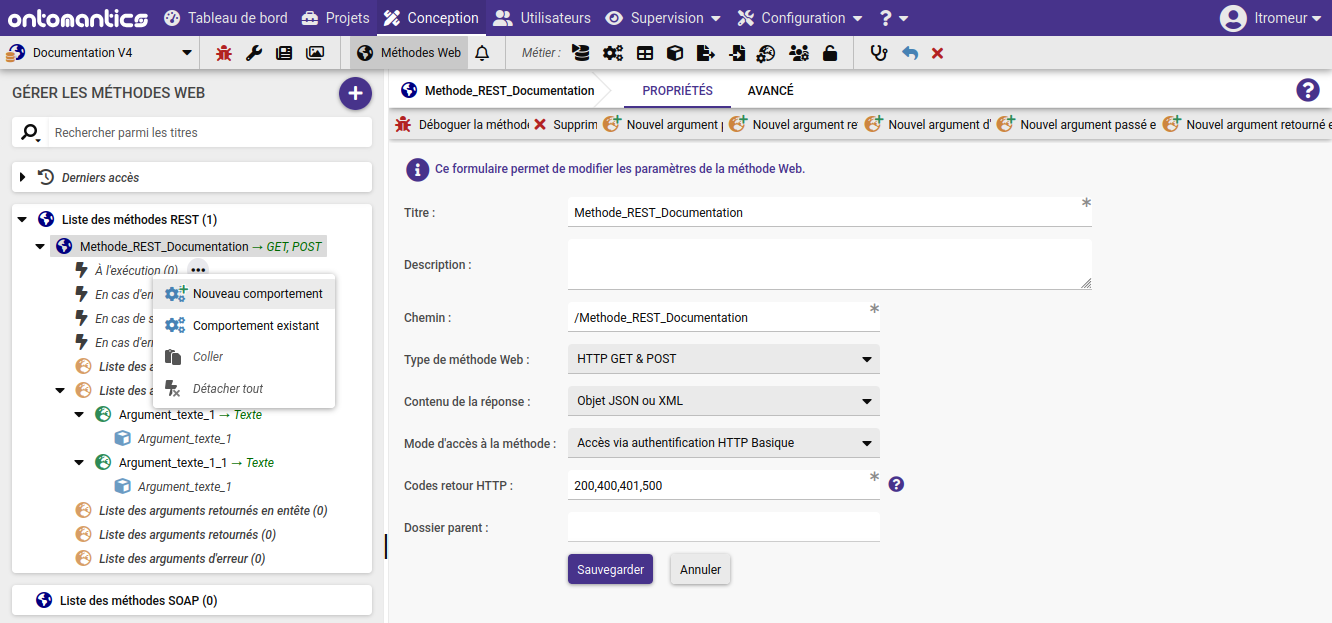The width and height of the screenshot is (1332, 623).
Task: Click the magnifier search options icon
Action: click(32, 132)
